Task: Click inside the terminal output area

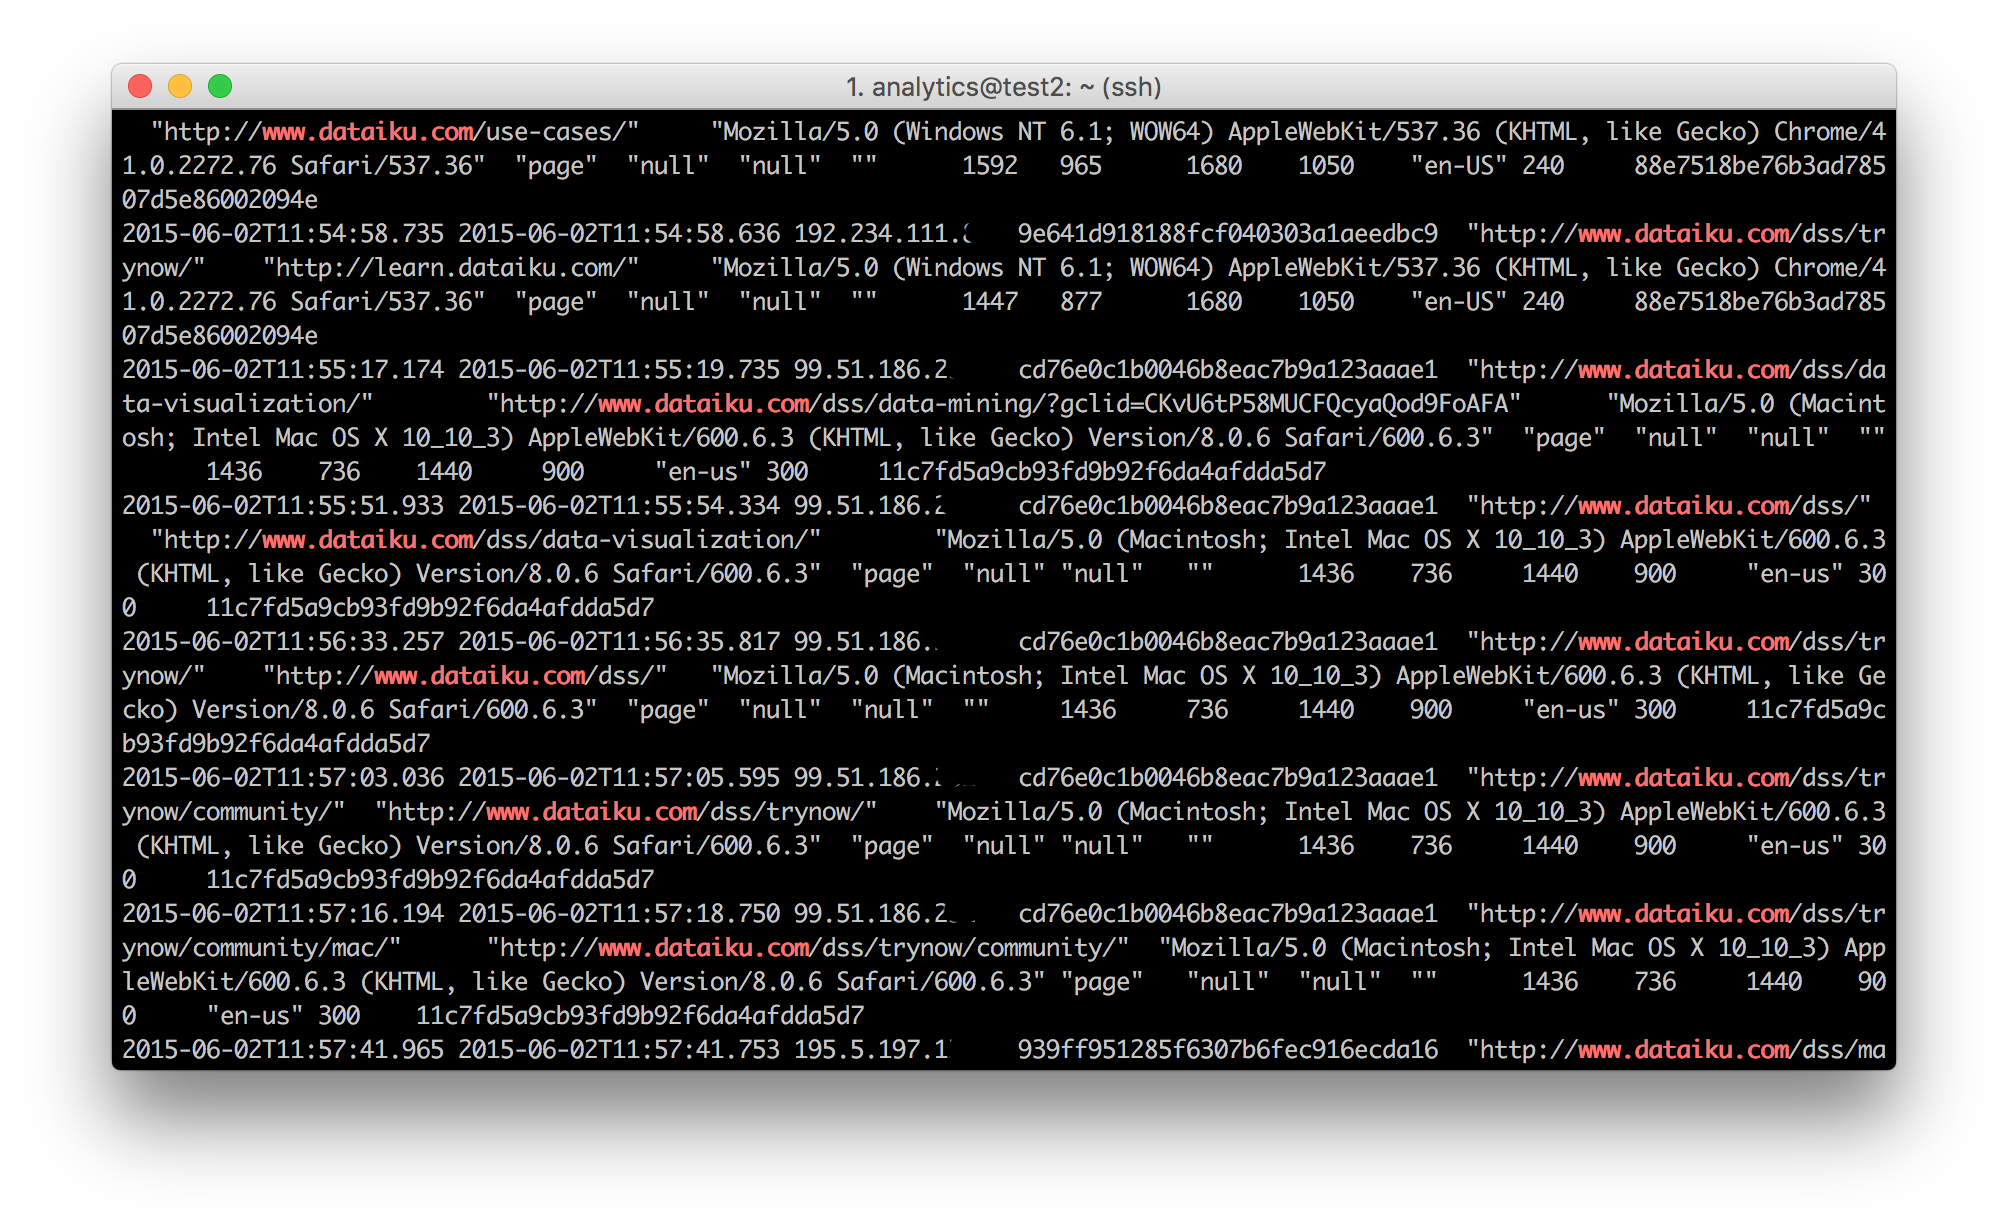Action: tap(1000, 600)
